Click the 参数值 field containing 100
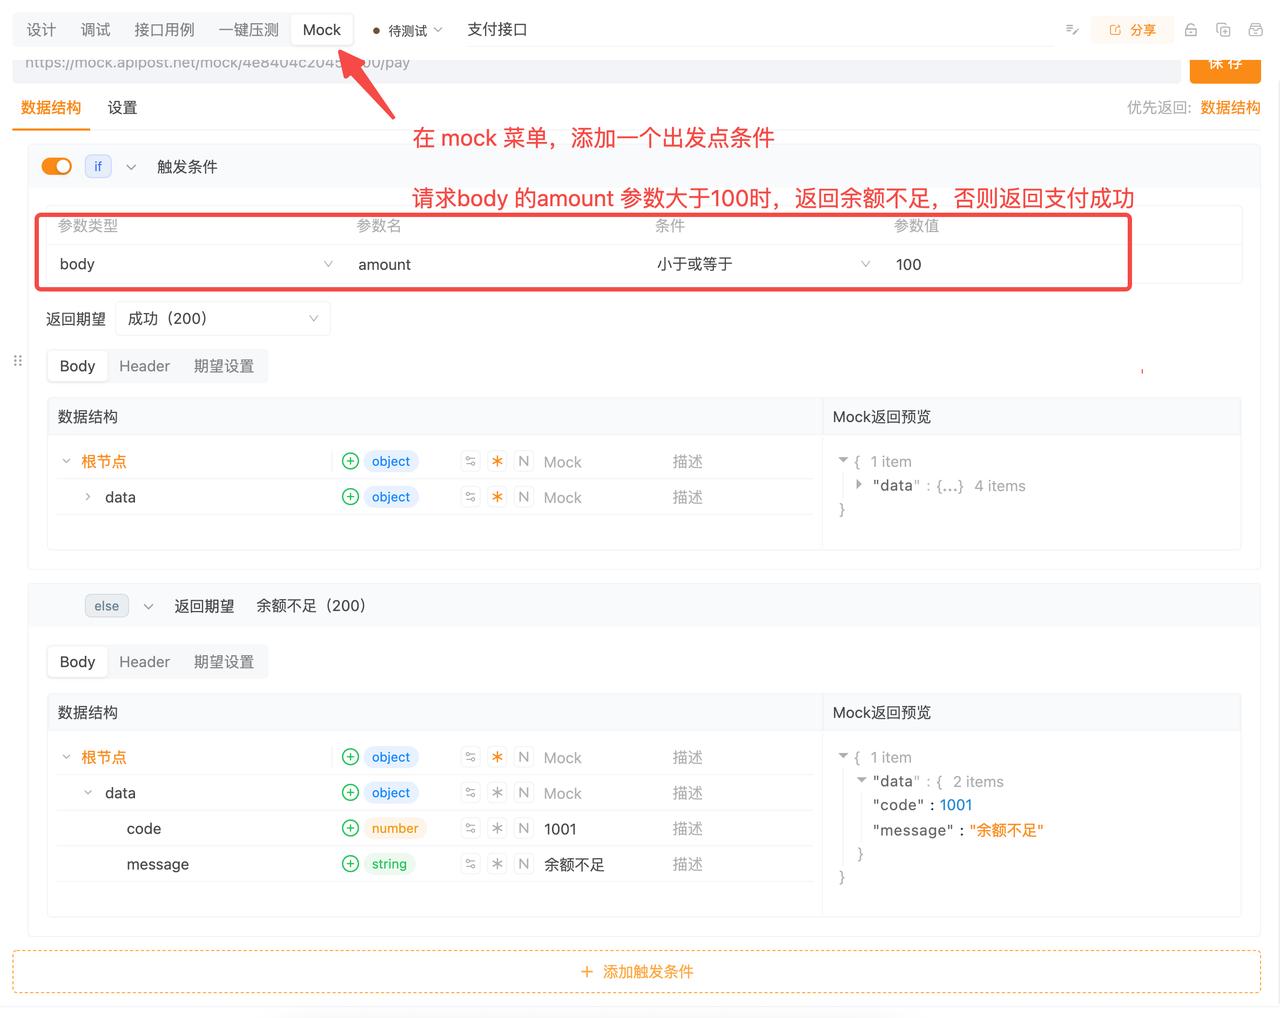This screenshot has height=1018, width=1280. (1000, 264)
